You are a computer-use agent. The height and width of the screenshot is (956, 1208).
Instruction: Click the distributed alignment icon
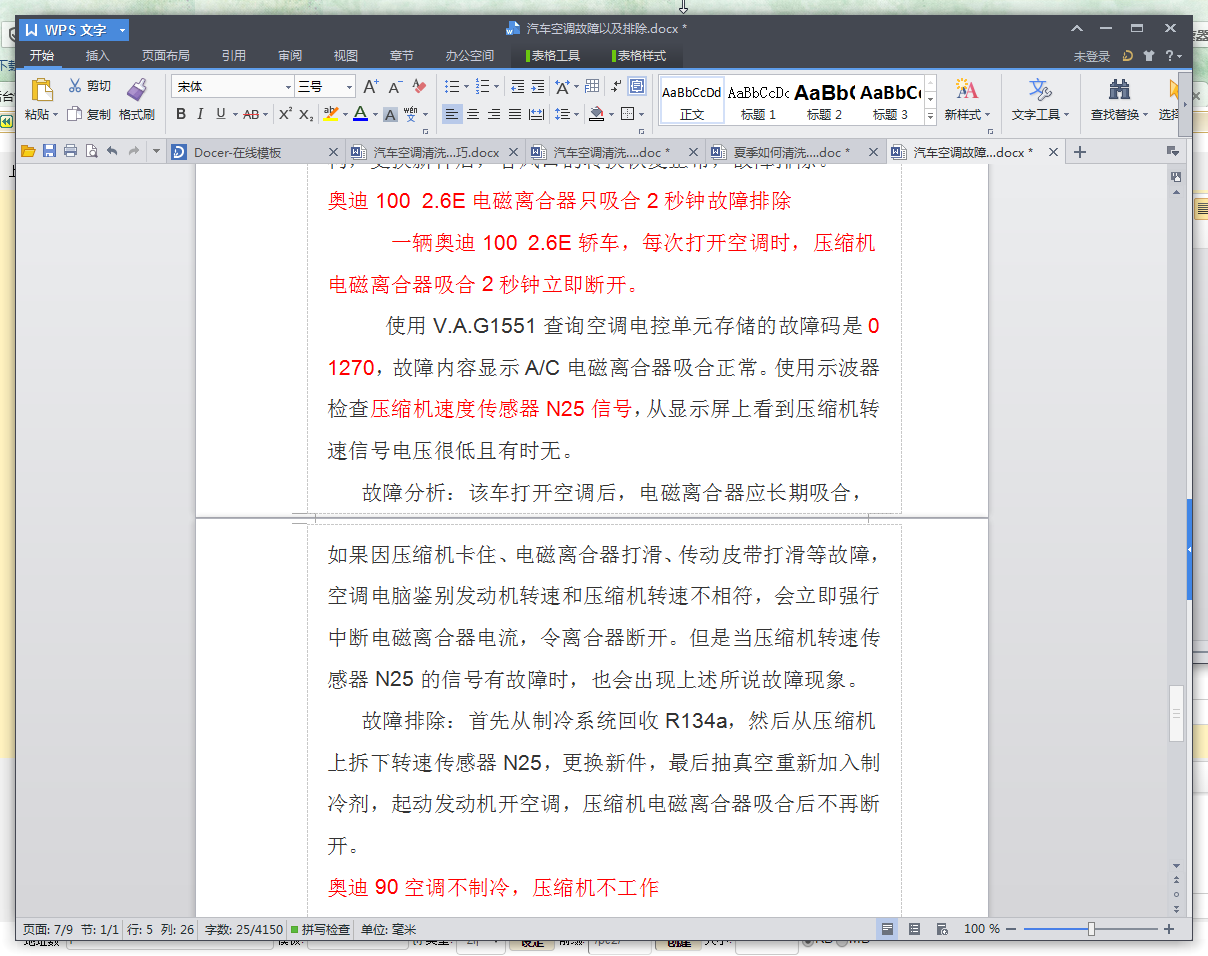[x=536, y=114]
